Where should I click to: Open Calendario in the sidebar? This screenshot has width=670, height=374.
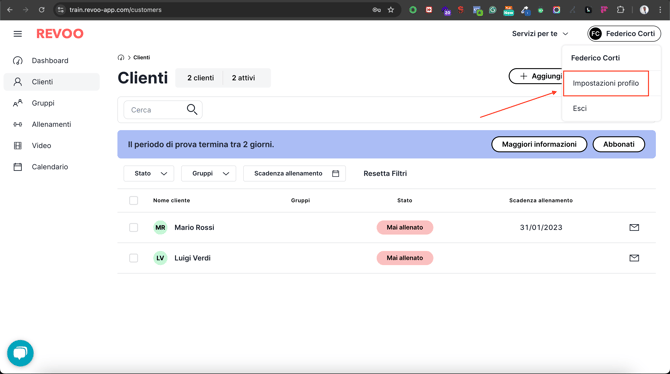[x=52, y=167]
